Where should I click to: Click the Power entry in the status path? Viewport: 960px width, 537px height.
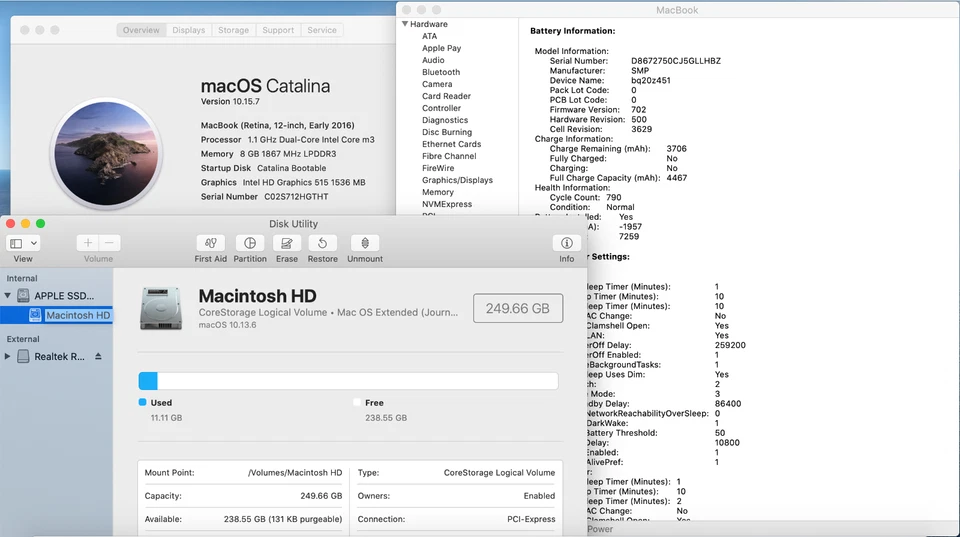click(600, 529)
